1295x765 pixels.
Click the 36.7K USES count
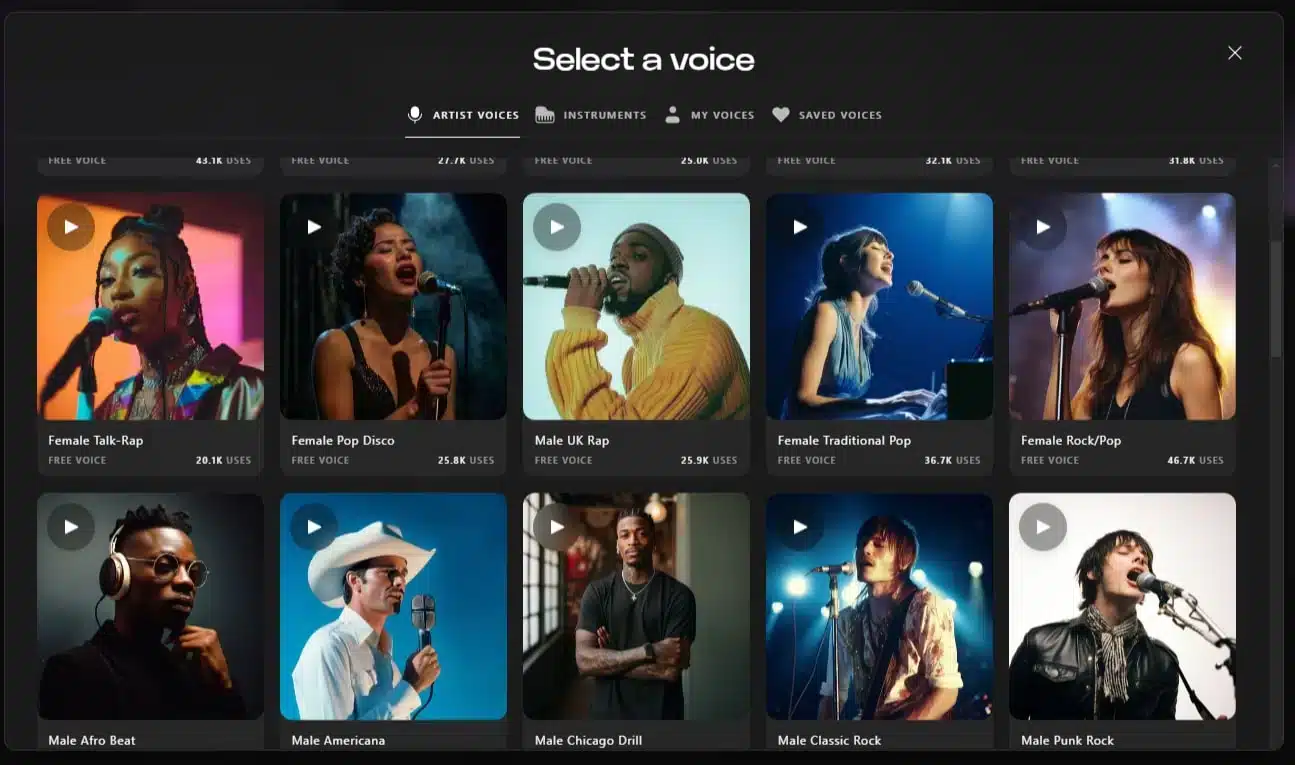pos(952,461)
